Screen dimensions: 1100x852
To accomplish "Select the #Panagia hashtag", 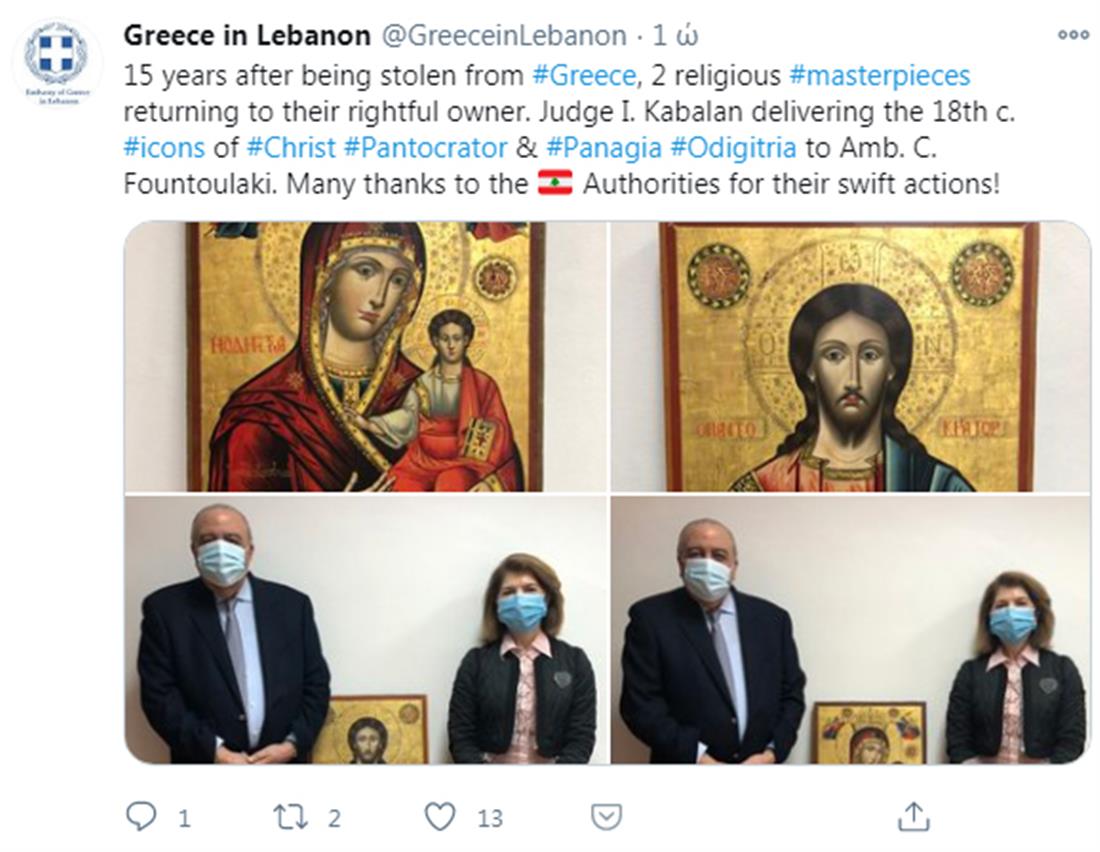I will pos(604,147).
